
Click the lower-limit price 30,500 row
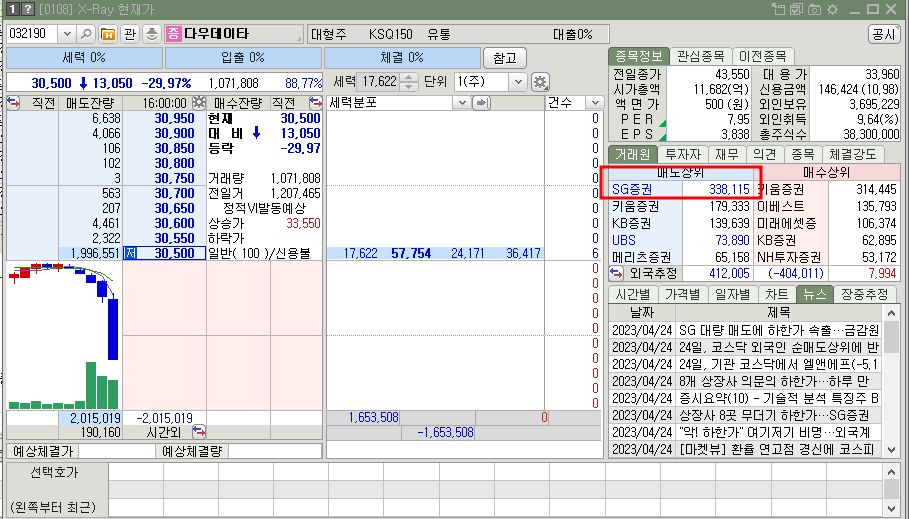[x=164, y=253]
